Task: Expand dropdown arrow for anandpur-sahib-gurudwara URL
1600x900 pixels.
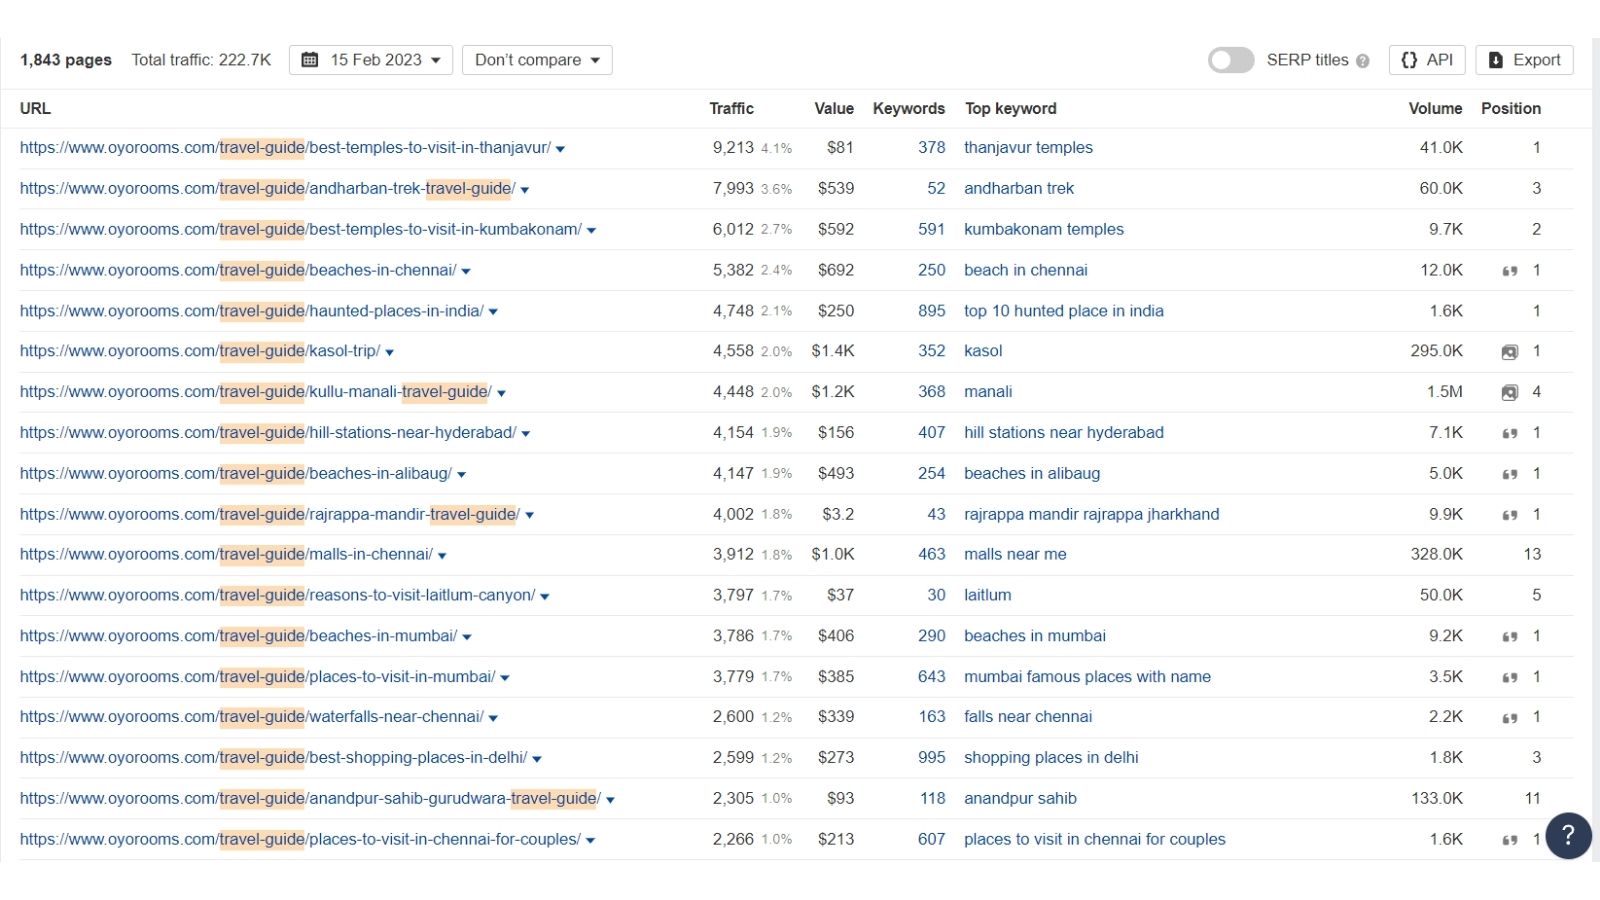Action: pos(610,800)
